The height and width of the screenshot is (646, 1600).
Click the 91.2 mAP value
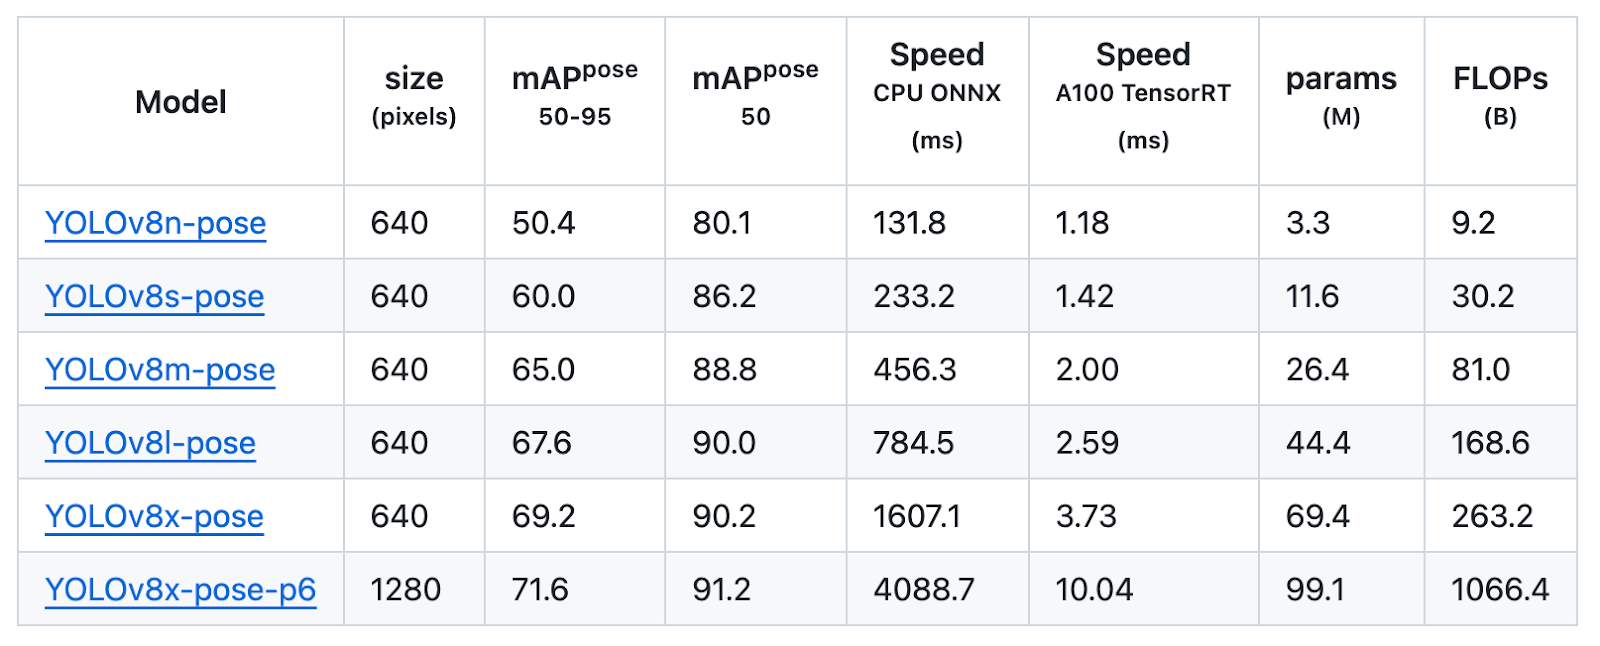[721, 590]
